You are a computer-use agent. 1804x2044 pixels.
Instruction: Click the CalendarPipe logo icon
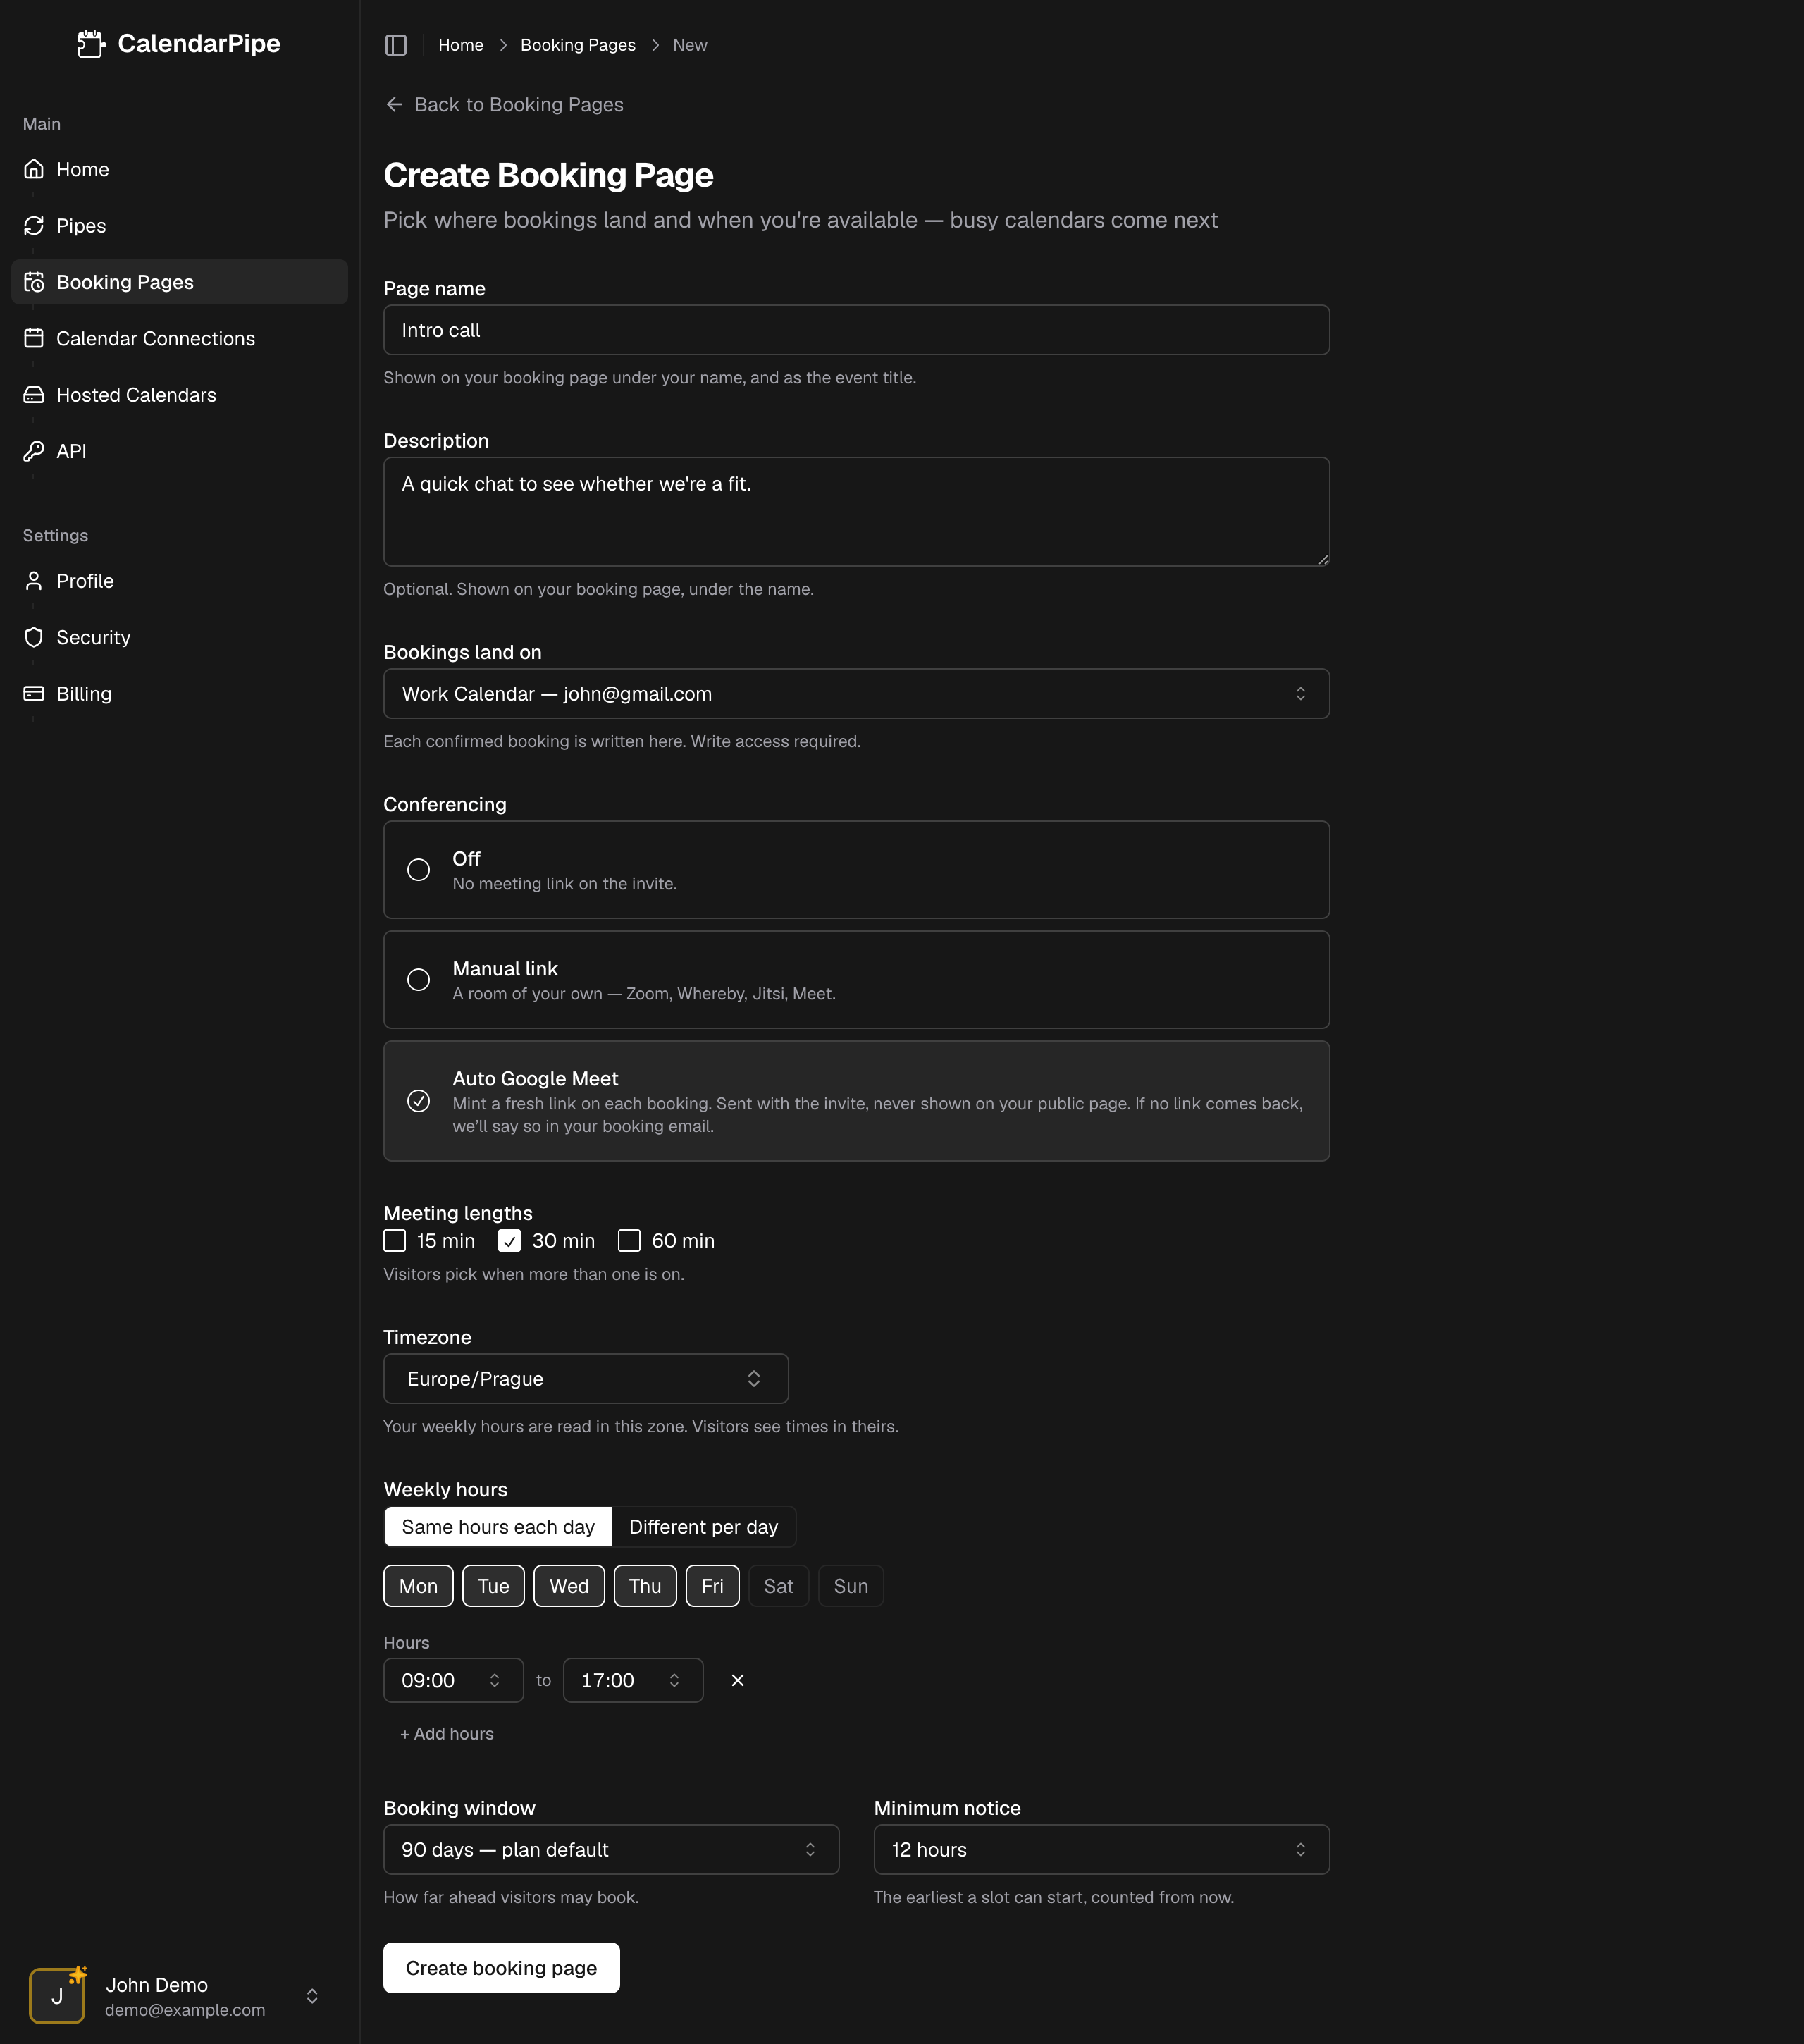[x=91, y=44]
